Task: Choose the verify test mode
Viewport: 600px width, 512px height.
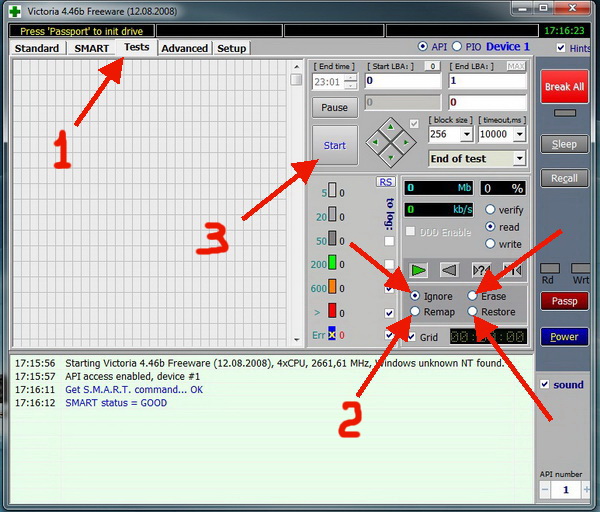Action: [490, 210]
